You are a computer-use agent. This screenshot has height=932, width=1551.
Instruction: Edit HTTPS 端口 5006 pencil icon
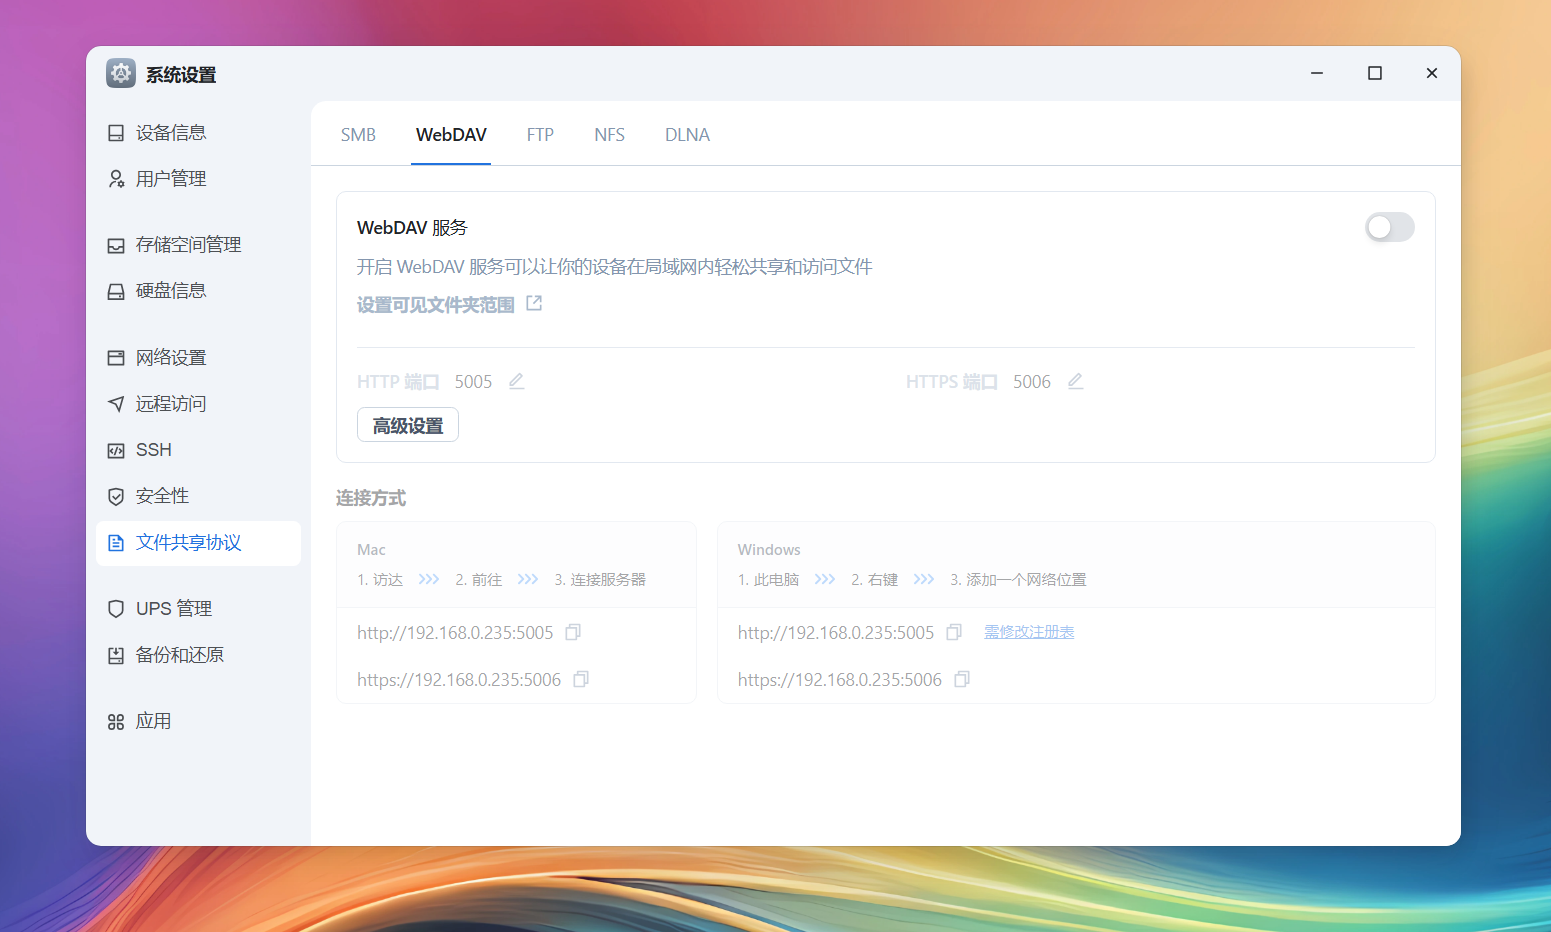pyautogui.click(x=1075, y=381)
